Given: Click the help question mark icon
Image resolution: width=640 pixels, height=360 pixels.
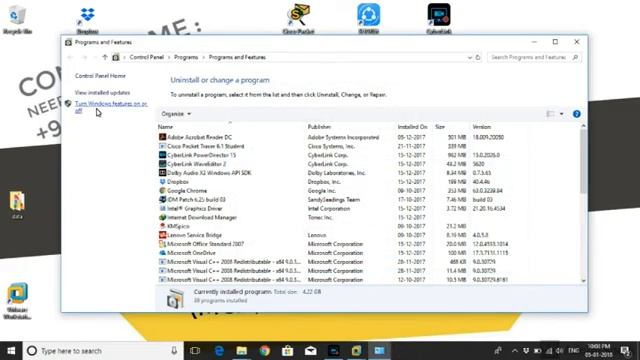Looking at the screenshot, I should [x=576, y=114].
